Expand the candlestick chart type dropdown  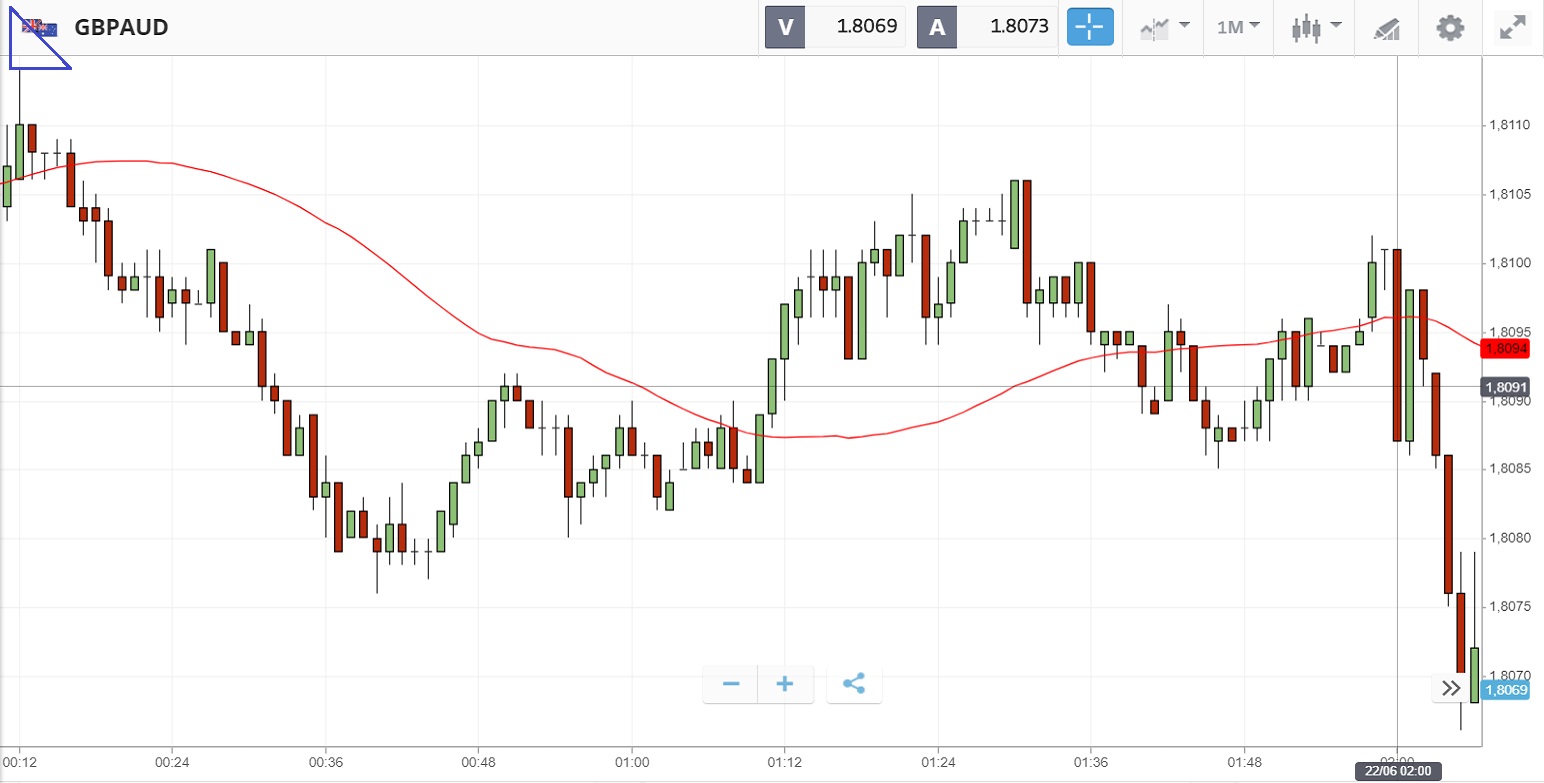pyautogui.click(x=1314, y=27)
